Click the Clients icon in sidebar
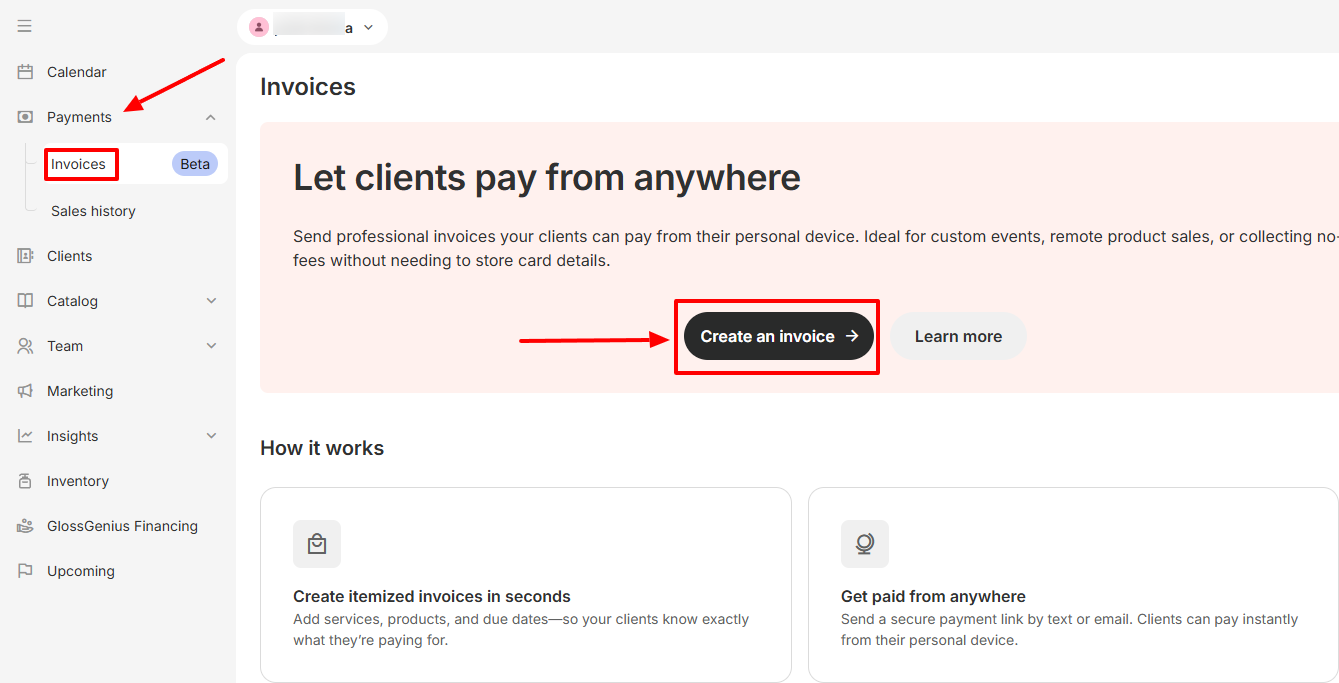1339x683 pixels. [25, 256]
